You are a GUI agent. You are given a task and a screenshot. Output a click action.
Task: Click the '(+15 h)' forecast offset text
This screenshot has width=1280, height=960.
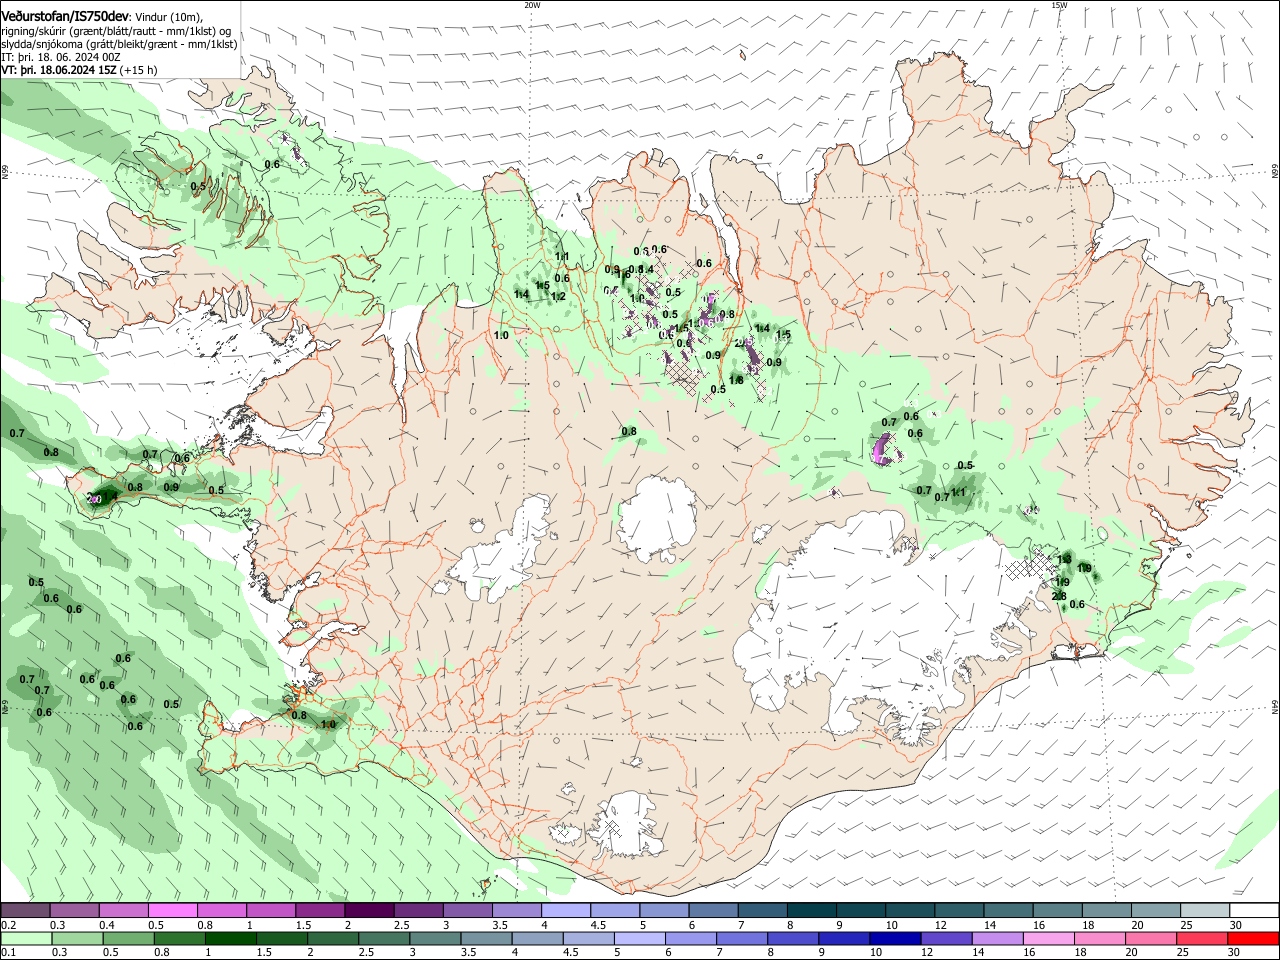pyautogui.click(x=139, y=71)
